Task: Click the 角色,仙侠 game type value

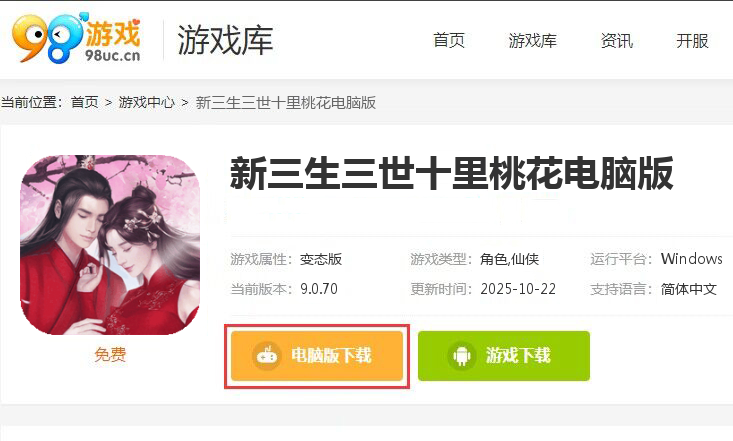Action: click(510, 259)
